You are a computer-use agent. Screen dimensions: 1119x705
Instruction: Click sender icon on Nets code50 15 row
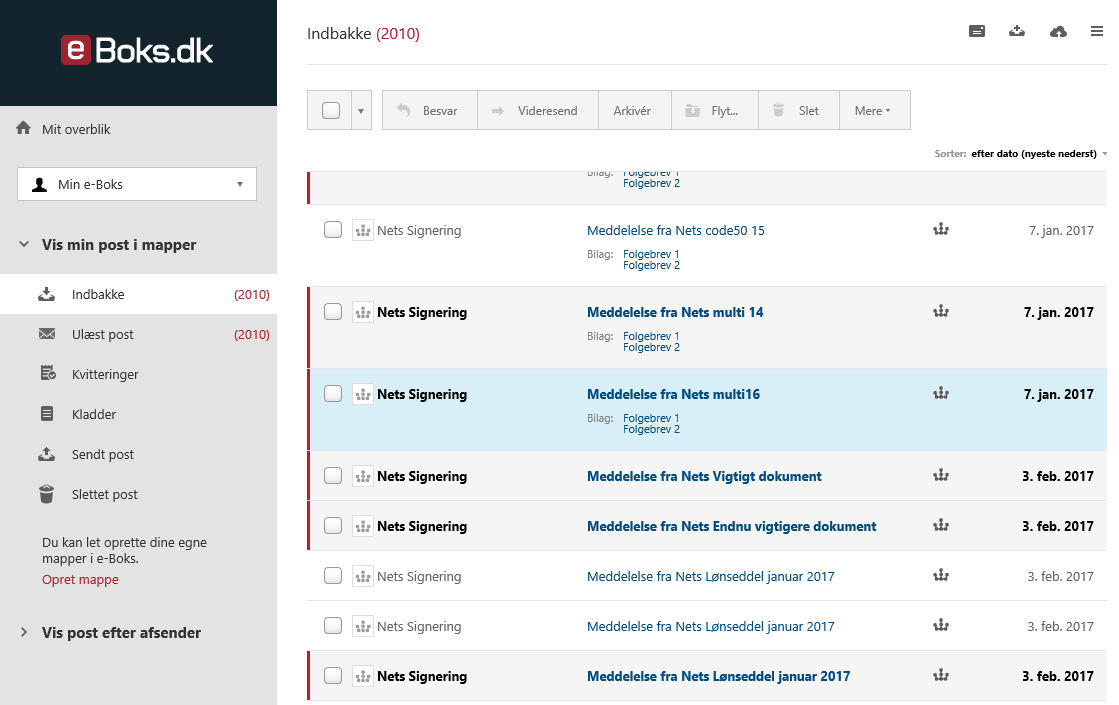click(363, 230)
